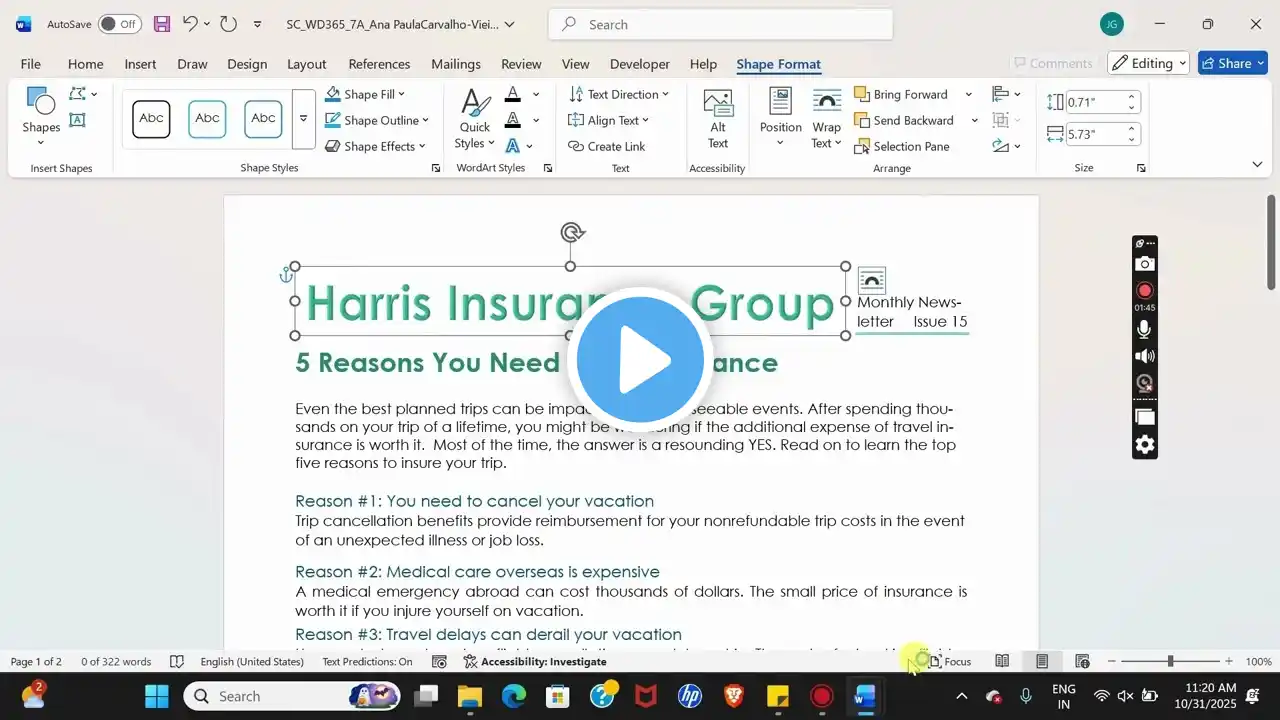1280x720 pixels.
Task: Collapse the ribbon using the chevron
Action: point(1257,164)
